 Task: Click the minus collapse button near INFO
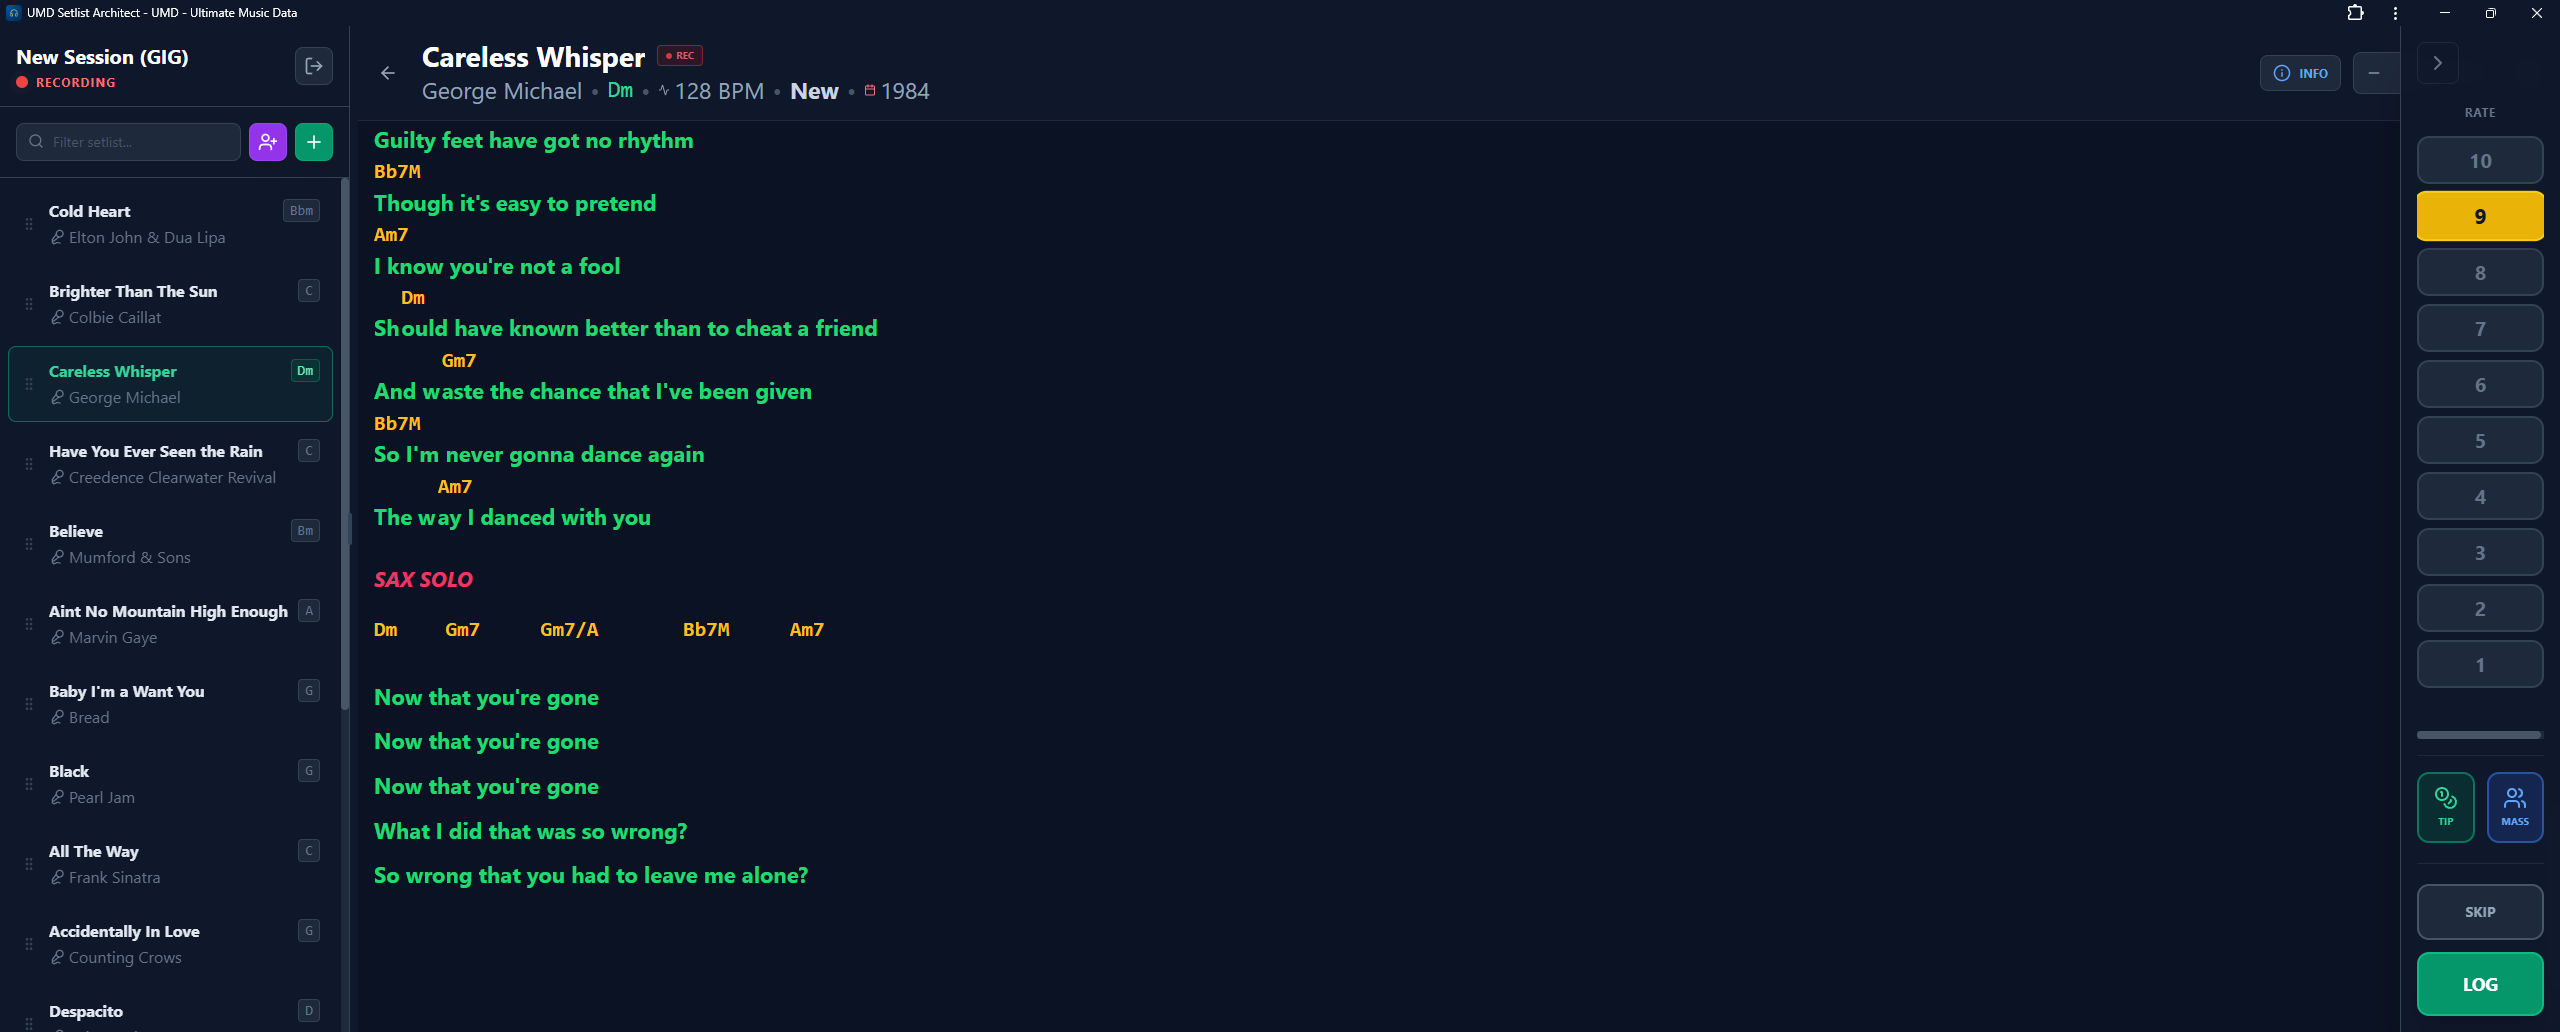[x=2374, y=73]
